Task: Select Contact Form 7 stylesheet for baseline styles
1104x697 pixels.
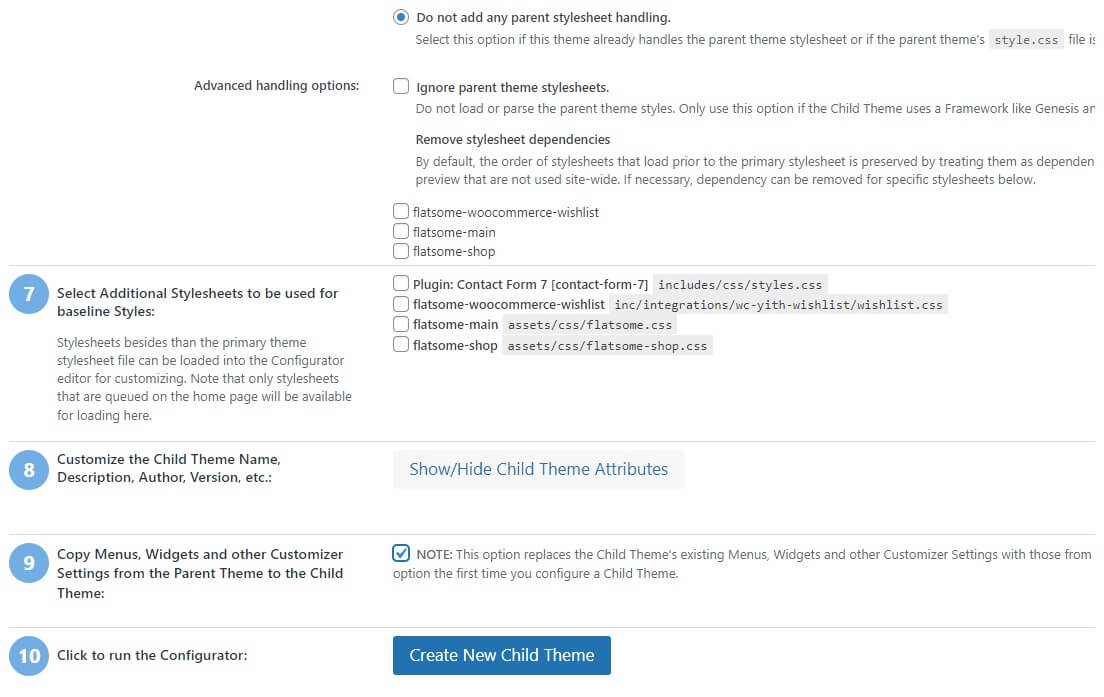Action: [x=399, y=284]
